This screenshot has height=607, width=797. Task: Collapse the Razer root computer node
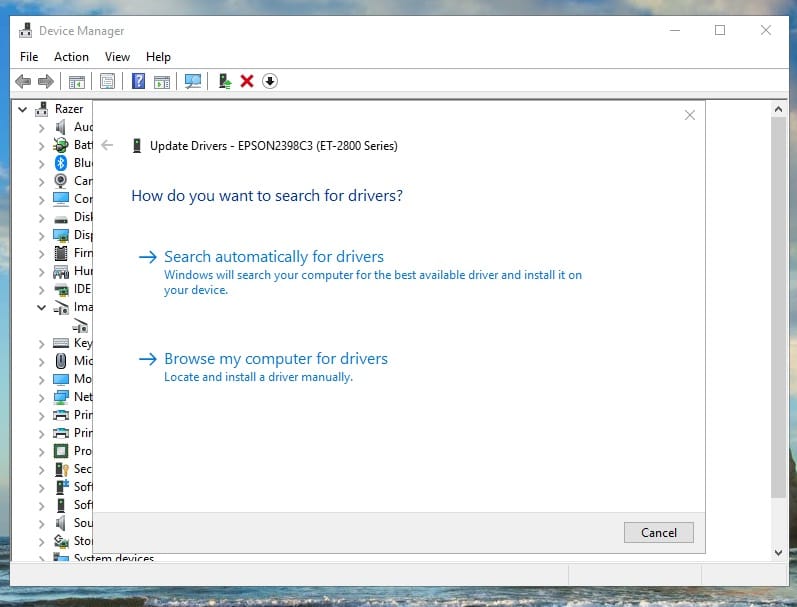[x=22, y=109]
